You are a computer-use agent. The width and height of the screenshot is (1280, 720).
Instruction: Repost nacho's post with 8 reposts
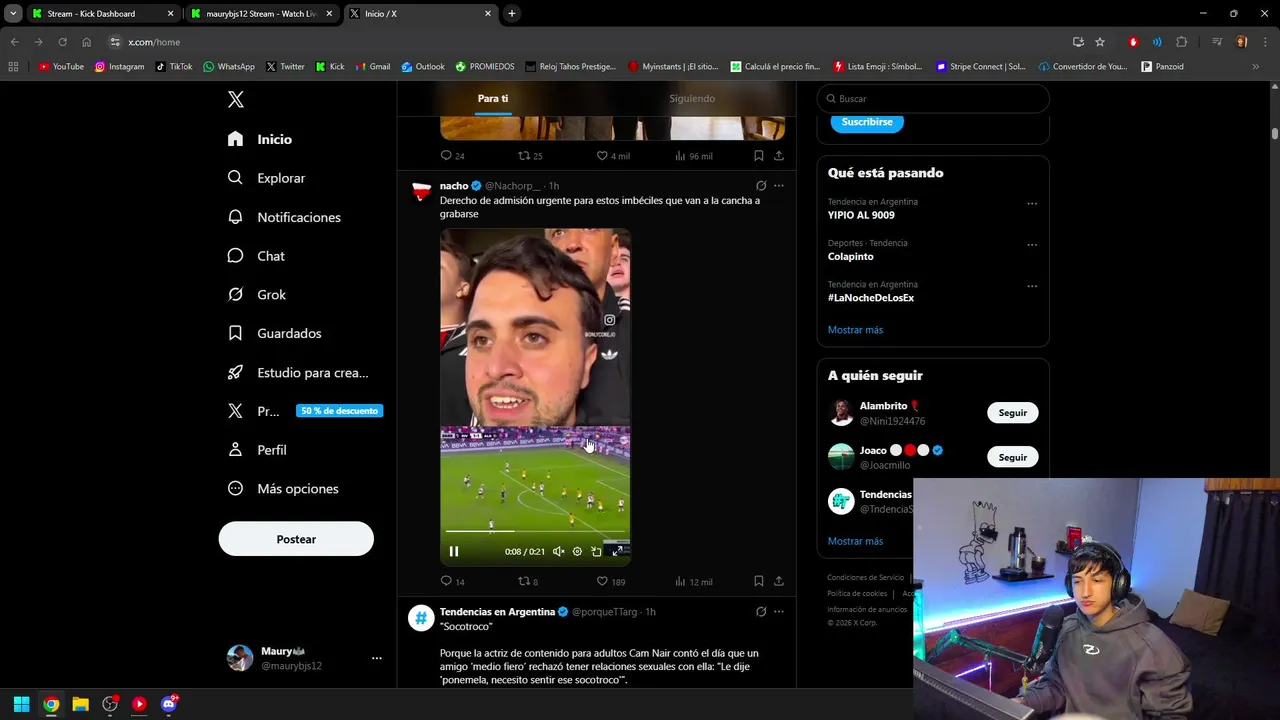(527, 581)
